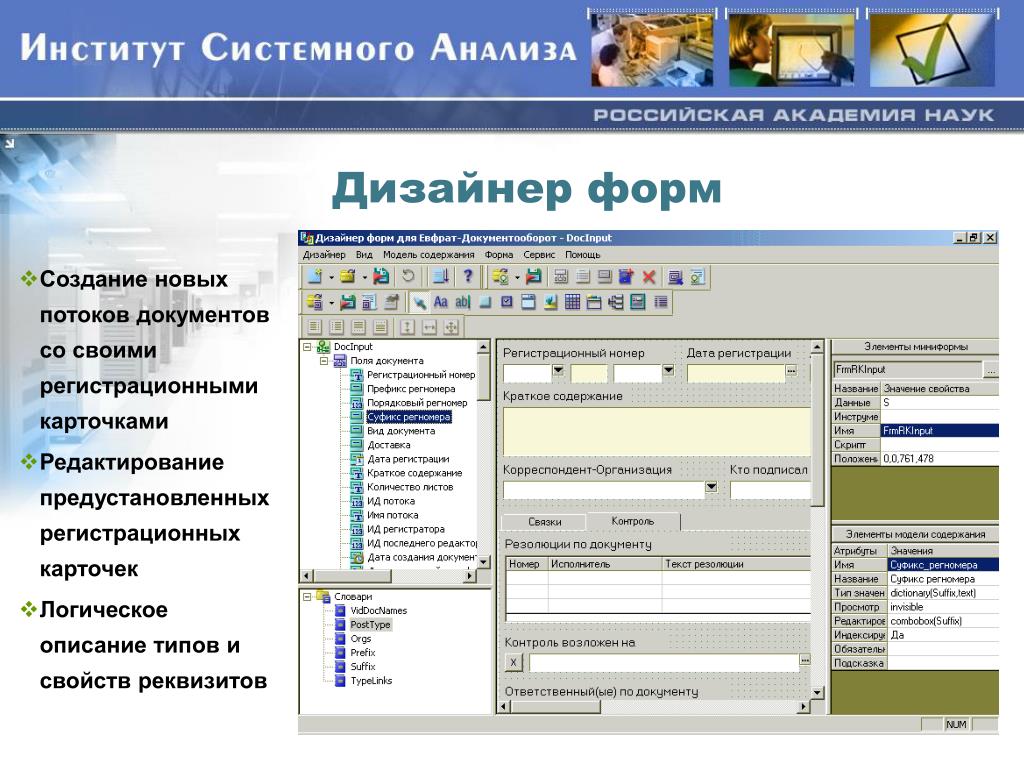Open the Корреспондент-Организация combo box arrow

coord(711,487)
